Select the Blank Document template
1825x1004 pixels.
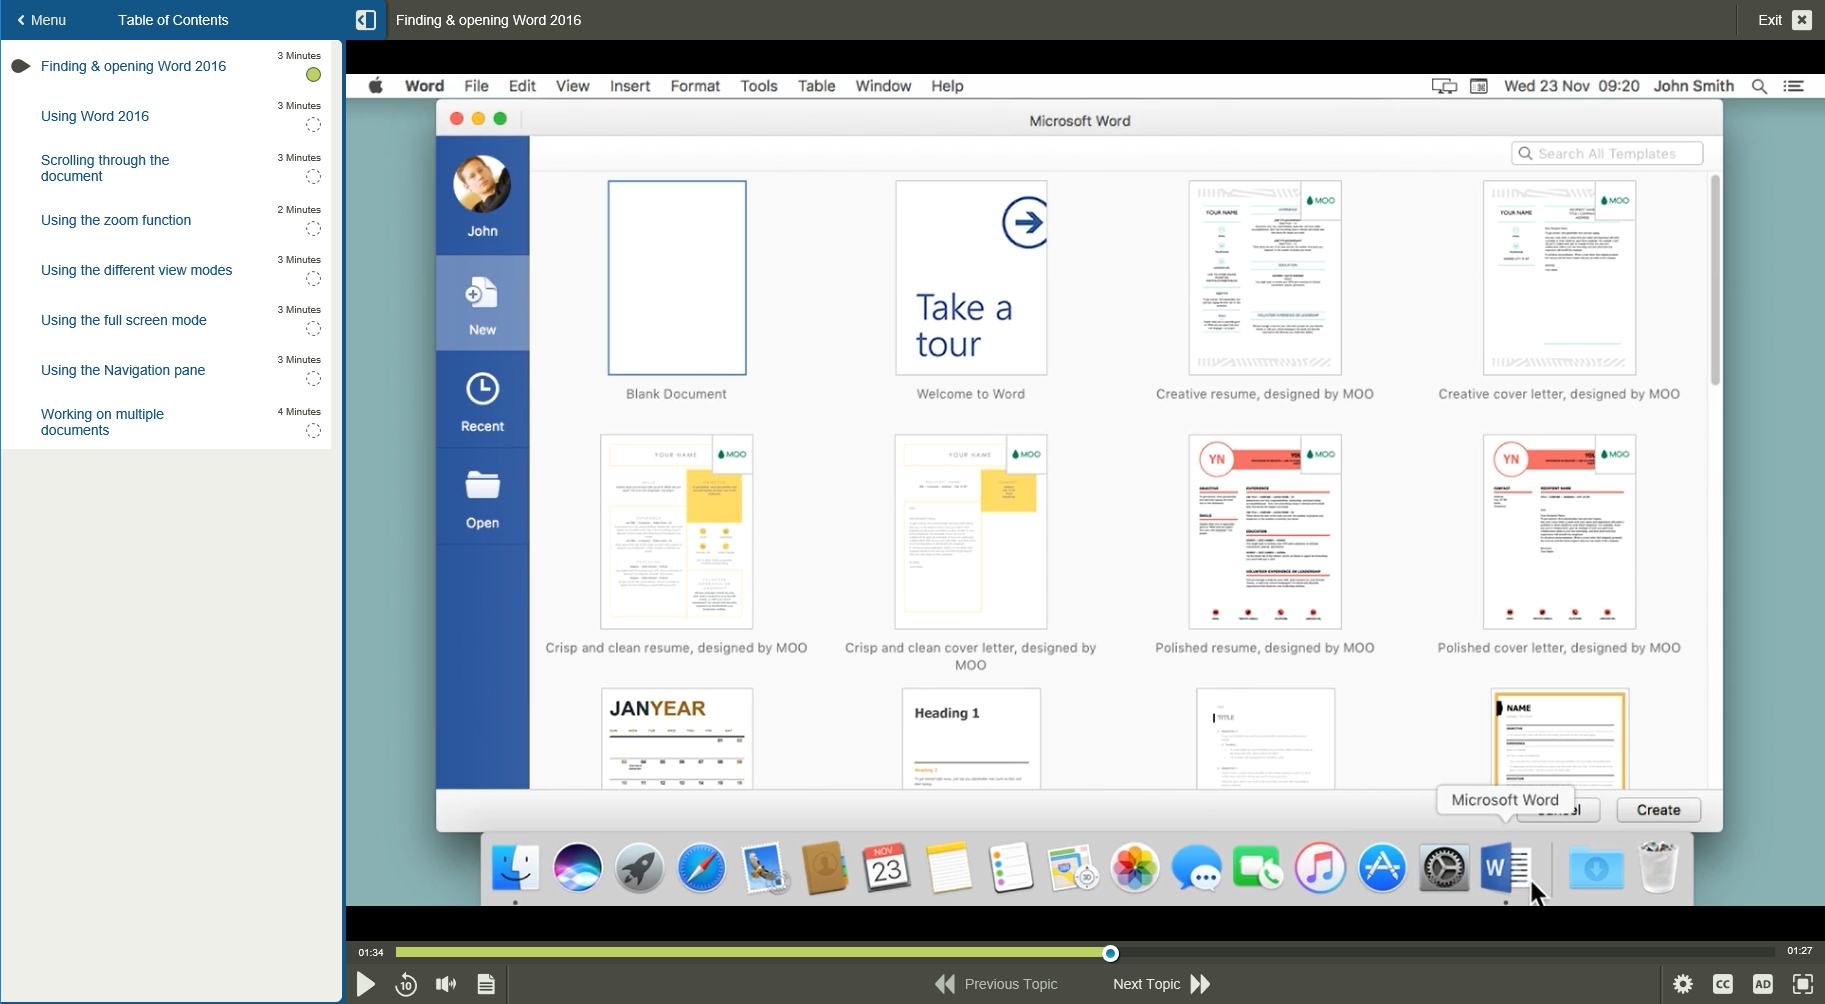676,278
